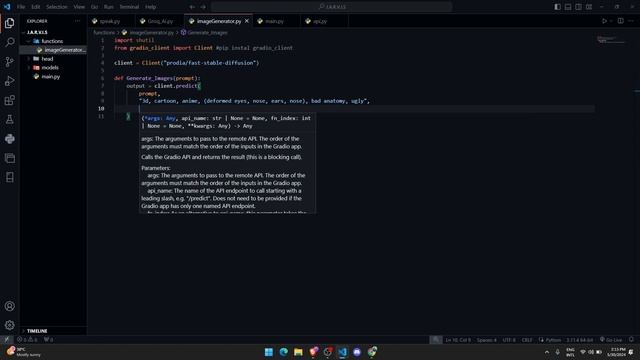Change Spaces: 4 indentation setting
Screen dimensions: 640x360
pyautogui.click(x=487, y=340)
